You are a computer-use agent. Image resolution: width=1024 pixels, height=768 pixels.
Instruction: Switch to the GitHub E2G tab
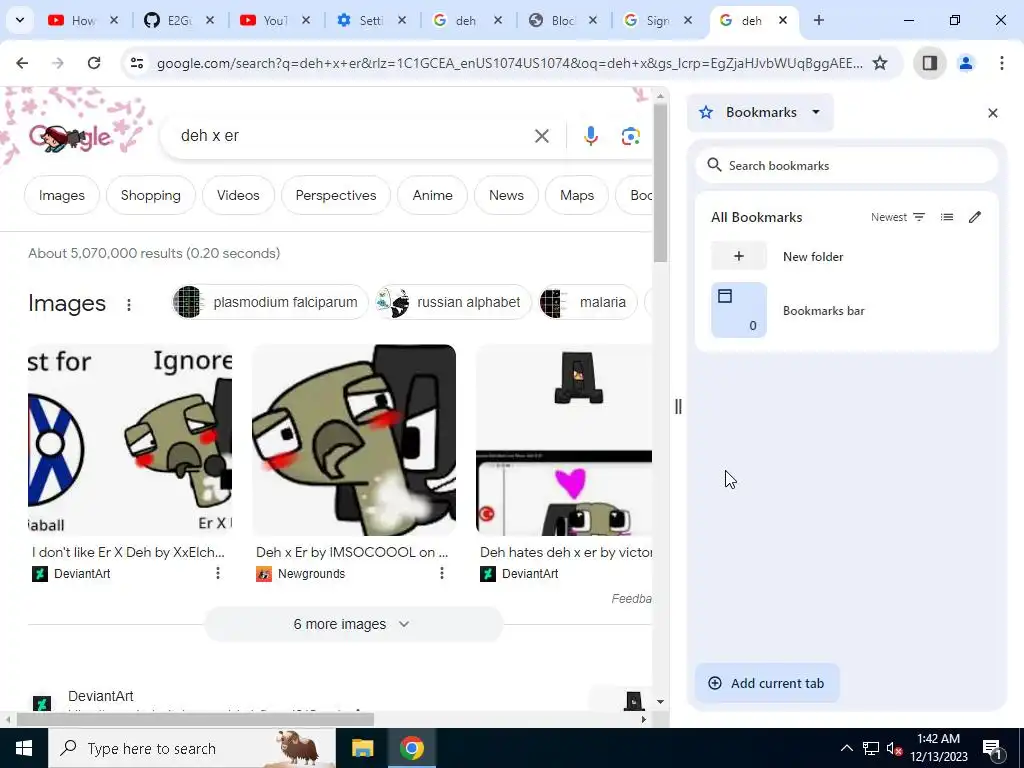click(179, 21)
